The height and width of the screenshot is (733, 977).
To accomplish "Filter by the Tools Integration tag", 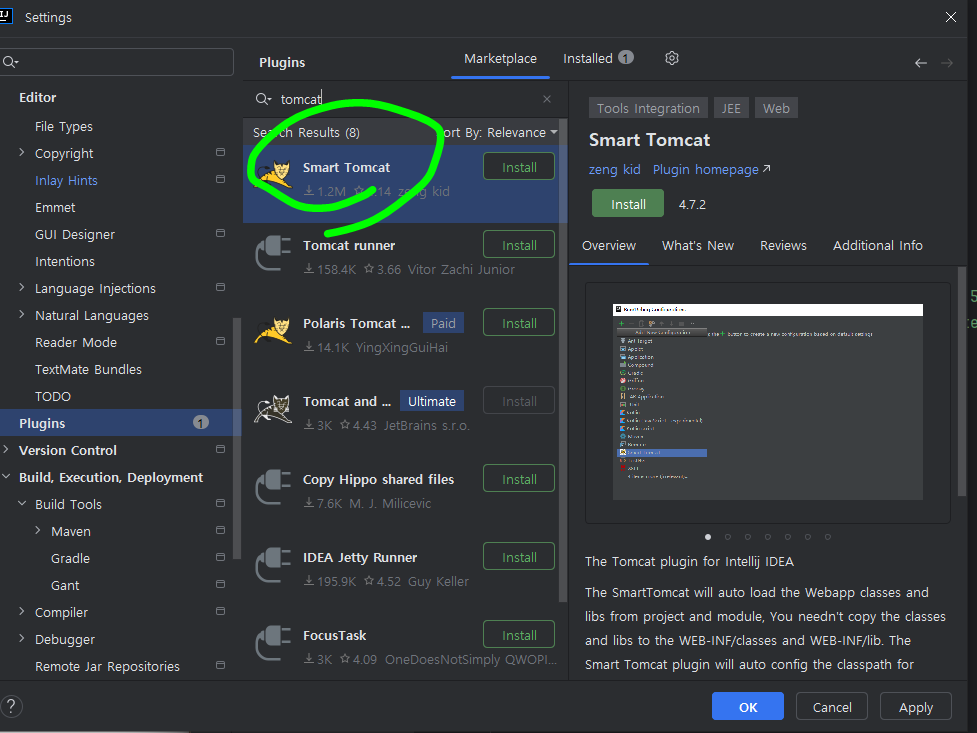I will (x=648, y=108).
